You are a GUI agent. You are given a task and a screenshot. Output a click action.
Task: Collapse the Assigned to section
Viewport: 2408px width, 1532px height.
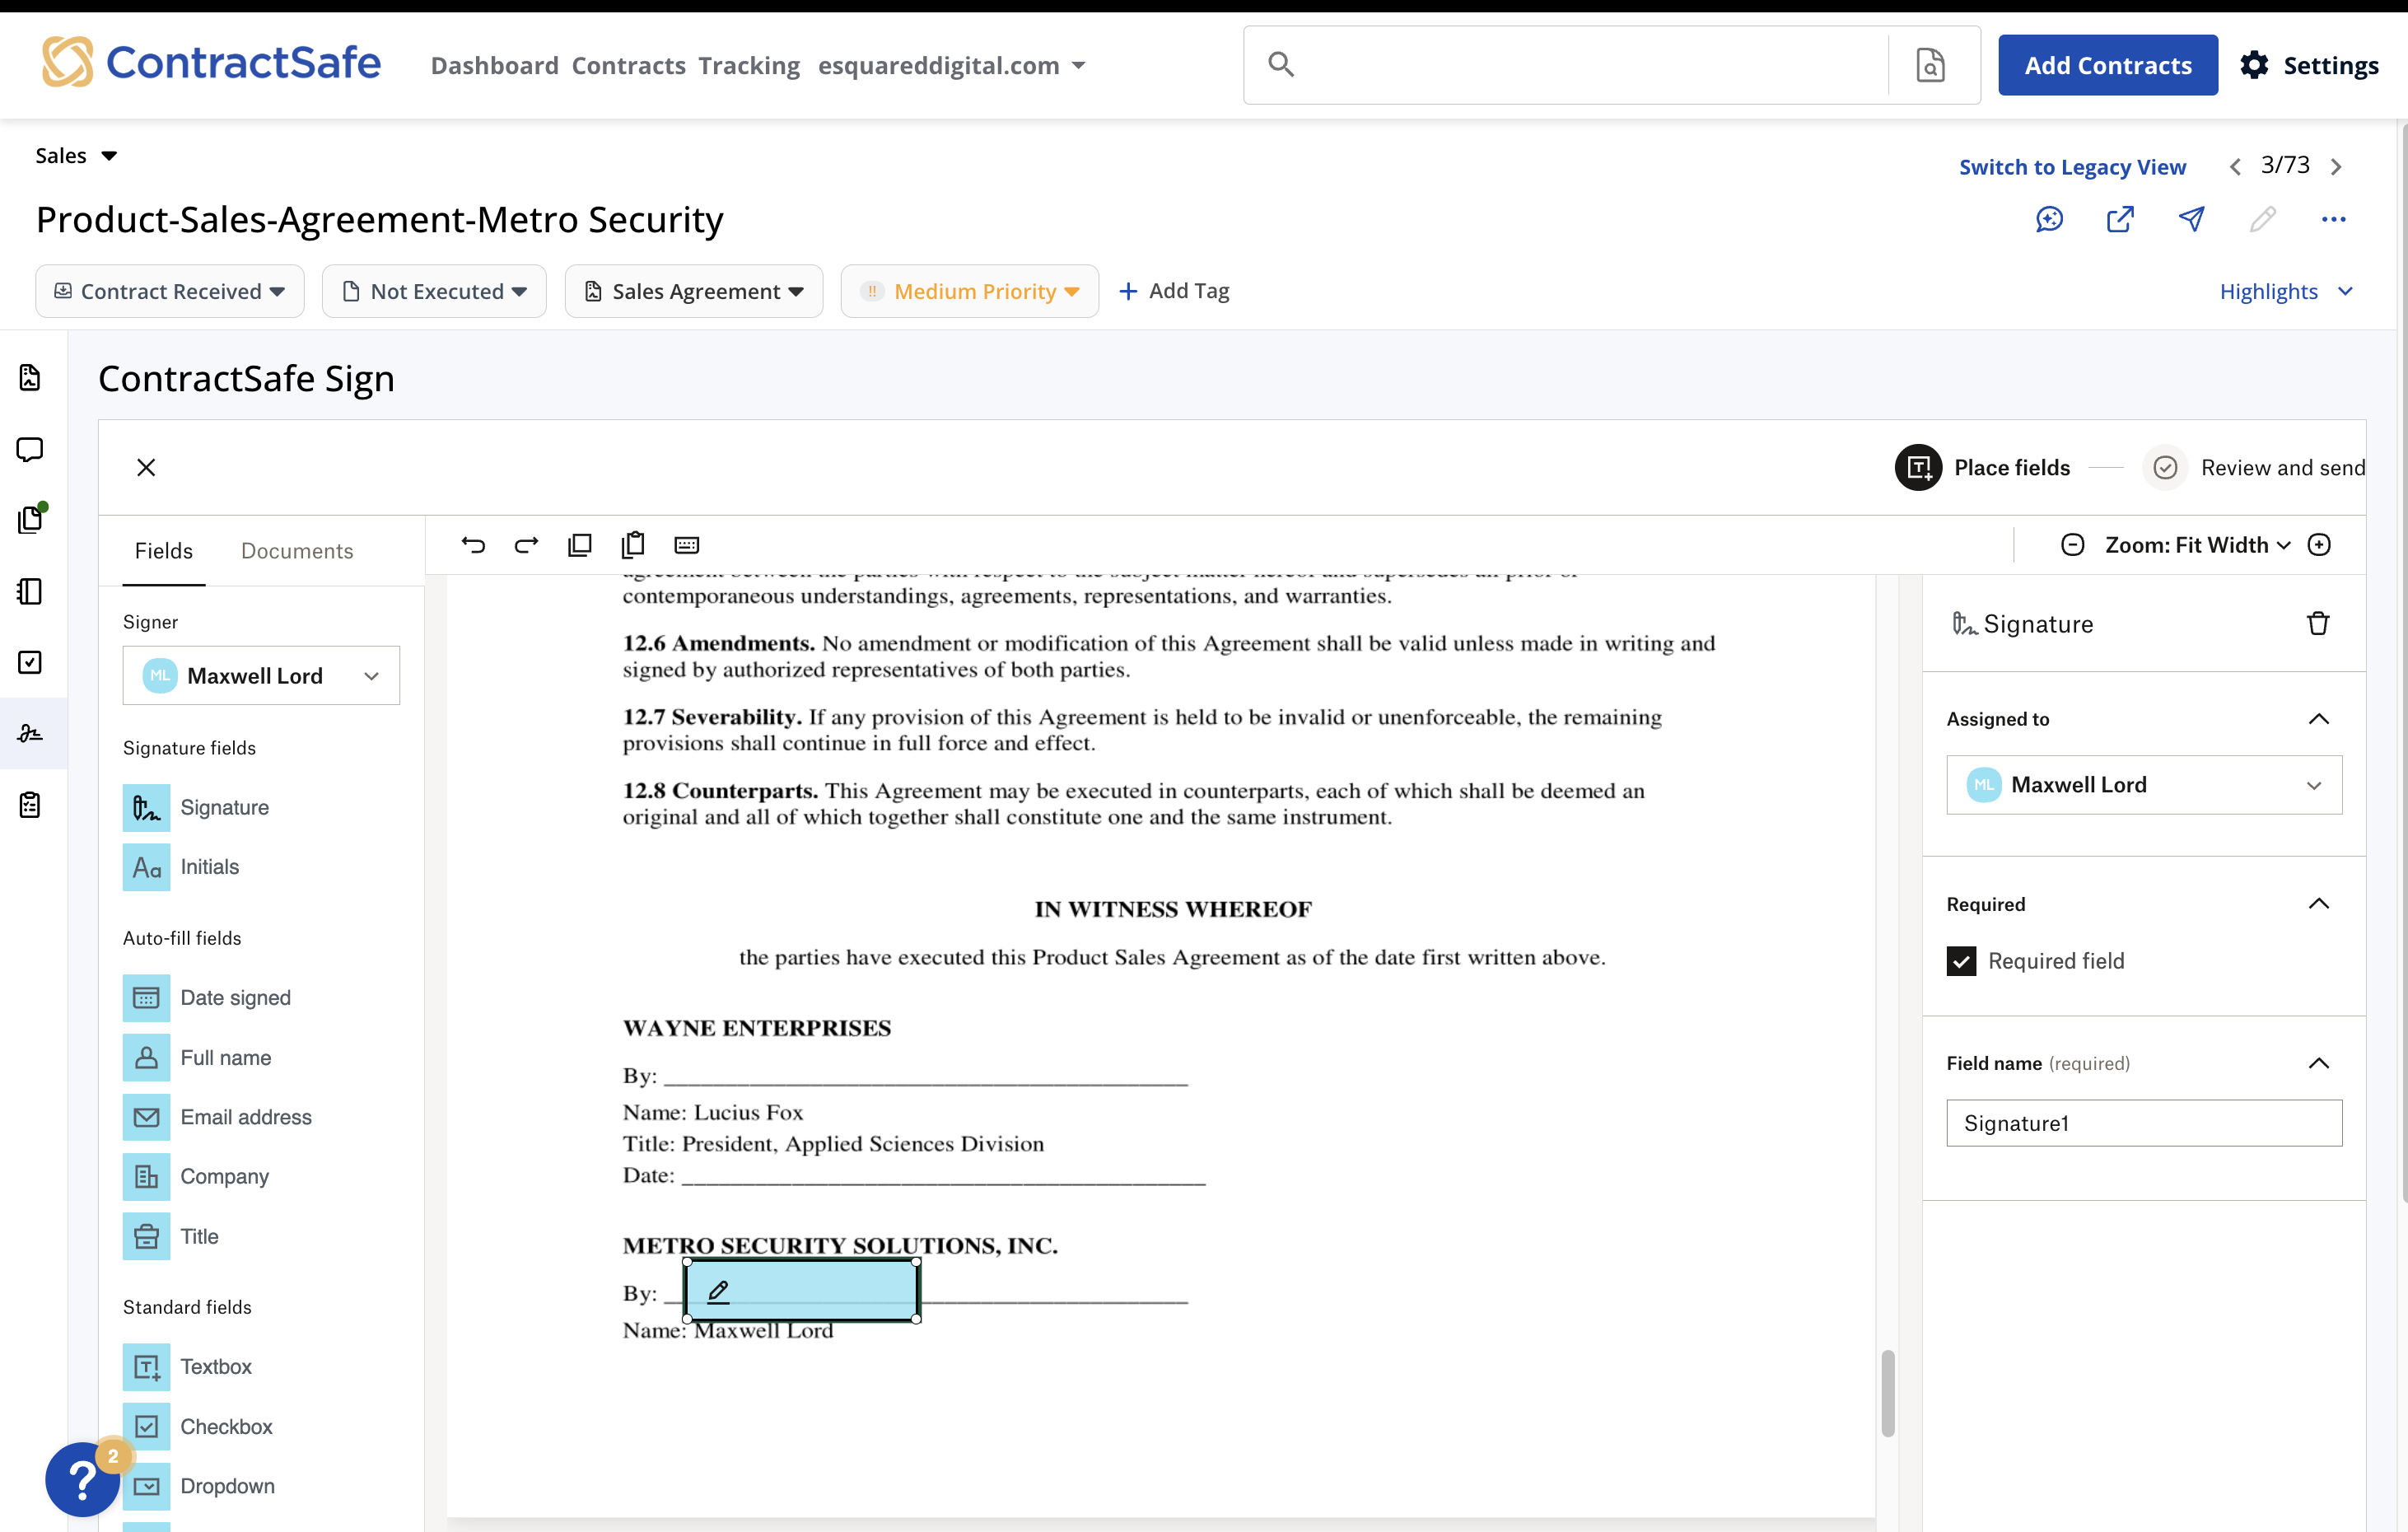(x=2319, y=719)
